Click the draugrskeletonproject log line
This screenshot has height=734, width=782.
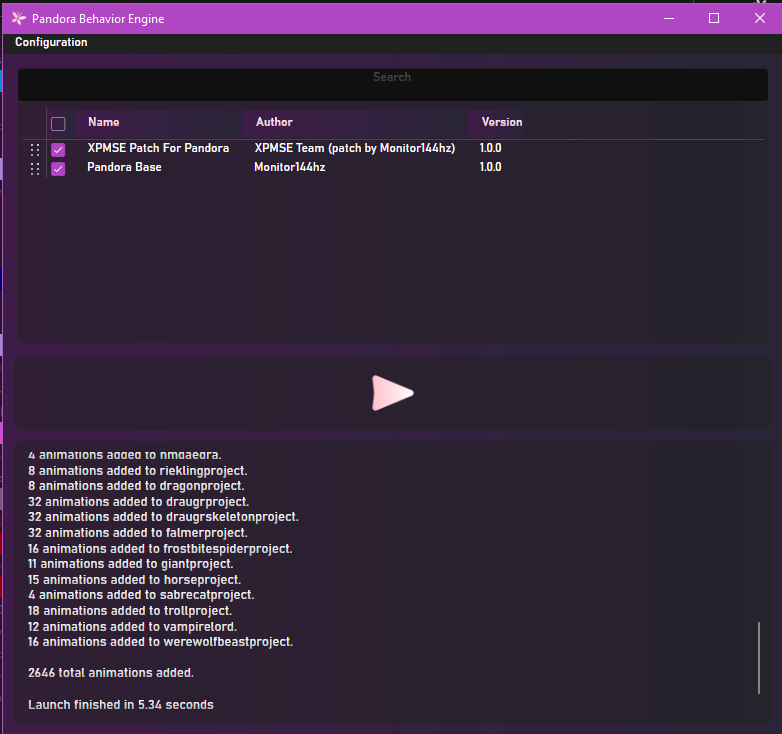(164, 517)
